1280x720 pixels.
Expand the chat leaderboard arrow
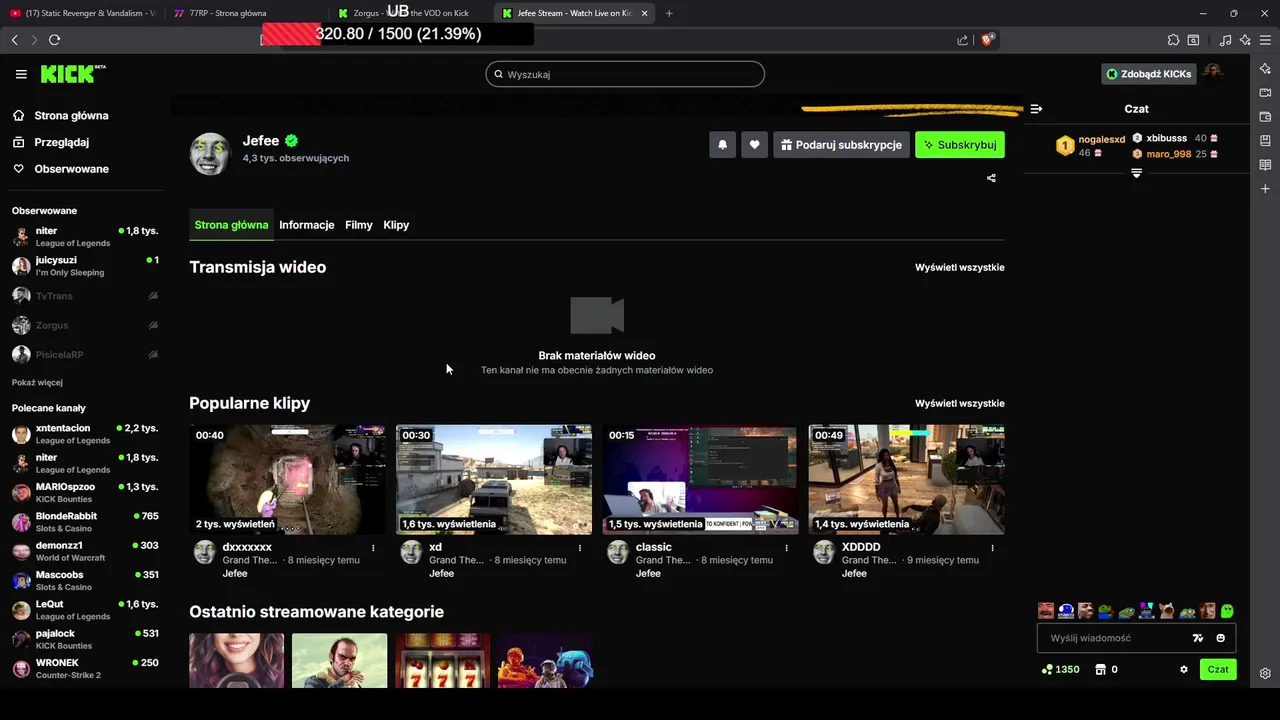[1136, 174]
